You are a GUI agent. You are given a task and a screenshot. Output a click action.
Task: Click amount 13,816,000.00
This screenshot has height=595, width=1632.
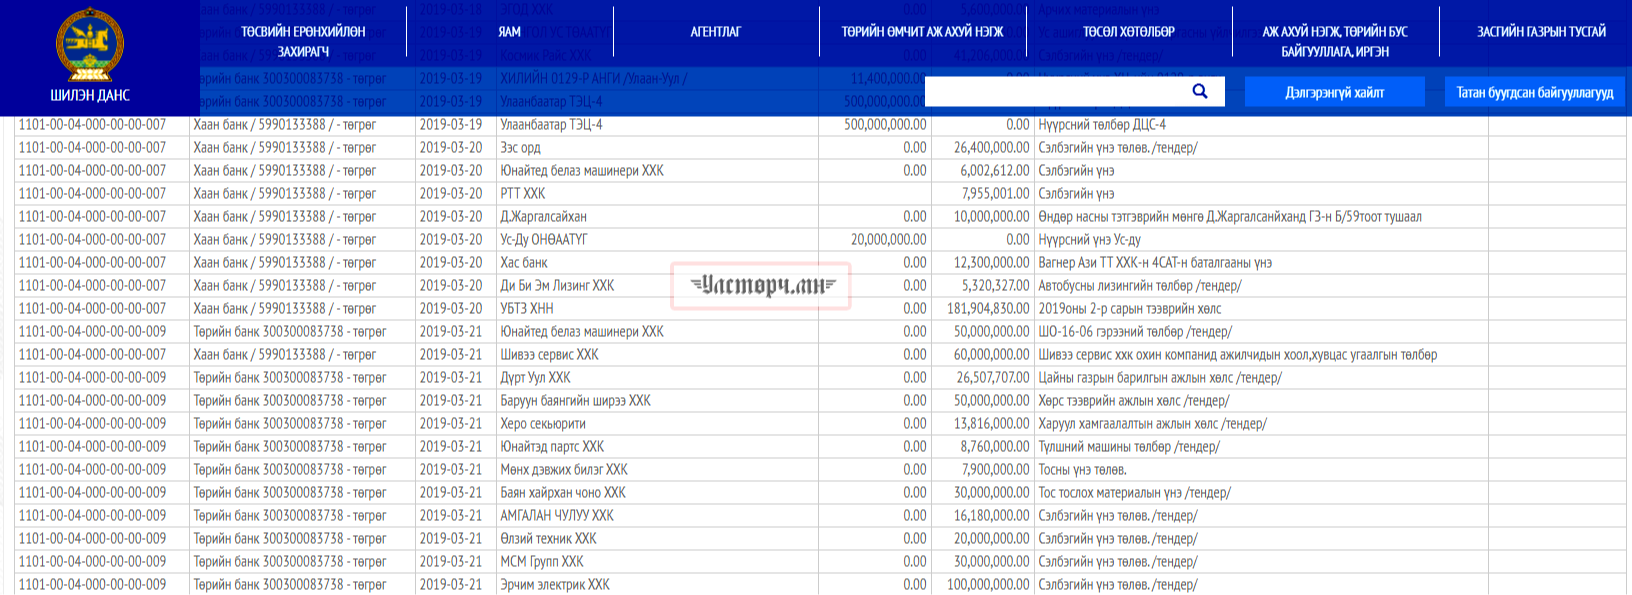pyautogui.click(x=992, y=424)
